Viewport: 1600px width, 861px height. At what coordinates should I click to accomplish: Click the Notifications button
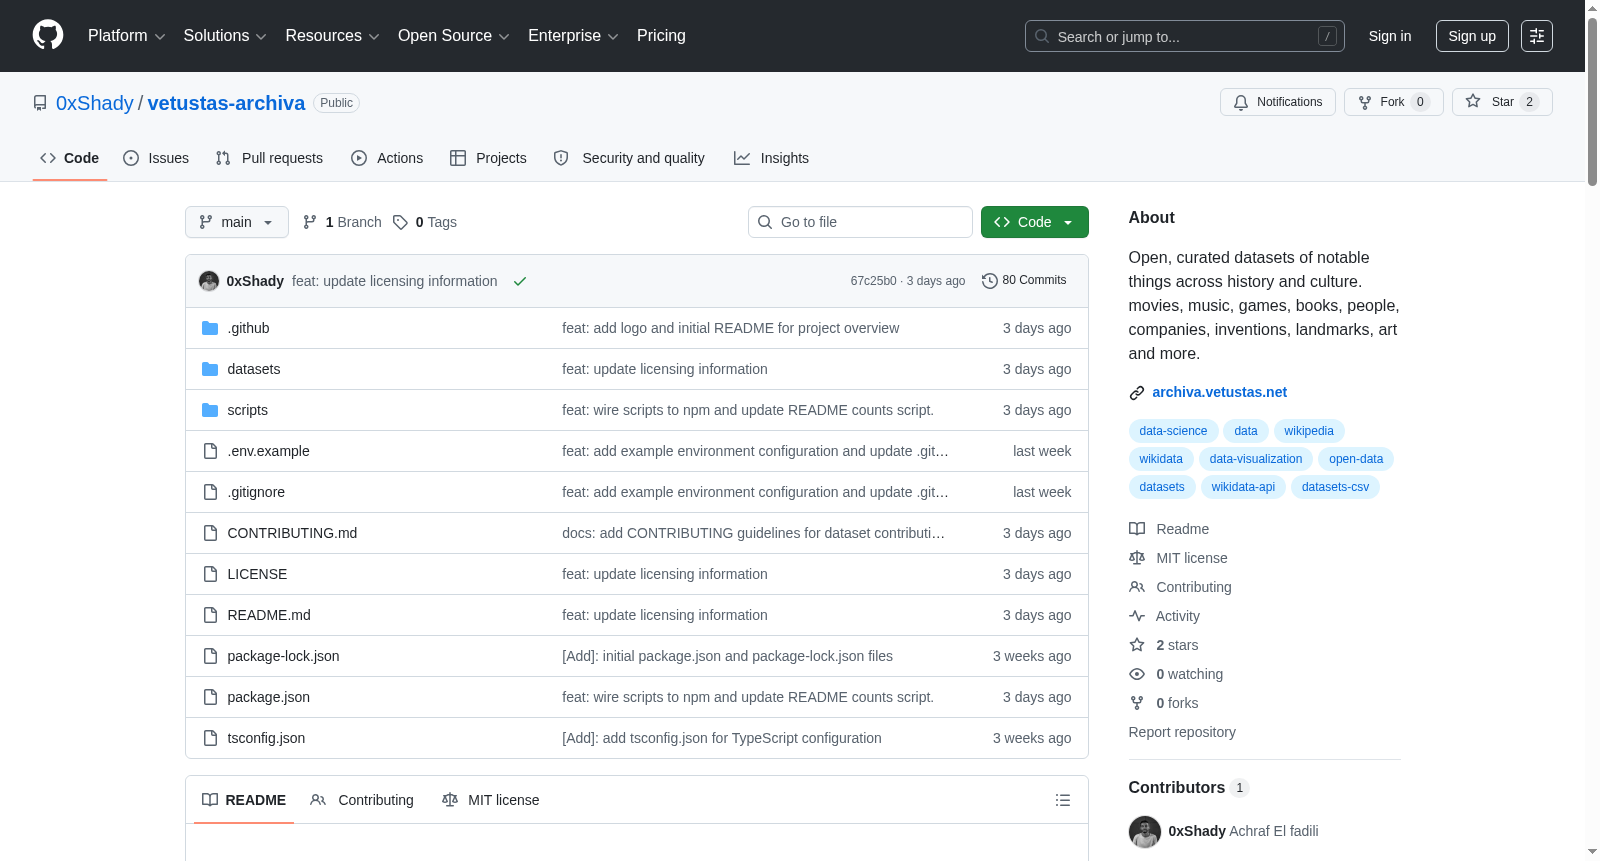[1278, 102]
